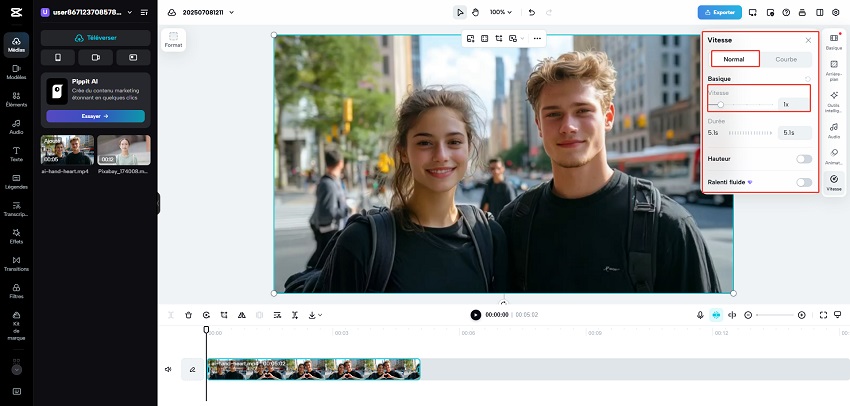This screenshot has width=850, height=406.
Task: Open the three-dots more options on canvas toolbar
Action: (x=537, y=38)
